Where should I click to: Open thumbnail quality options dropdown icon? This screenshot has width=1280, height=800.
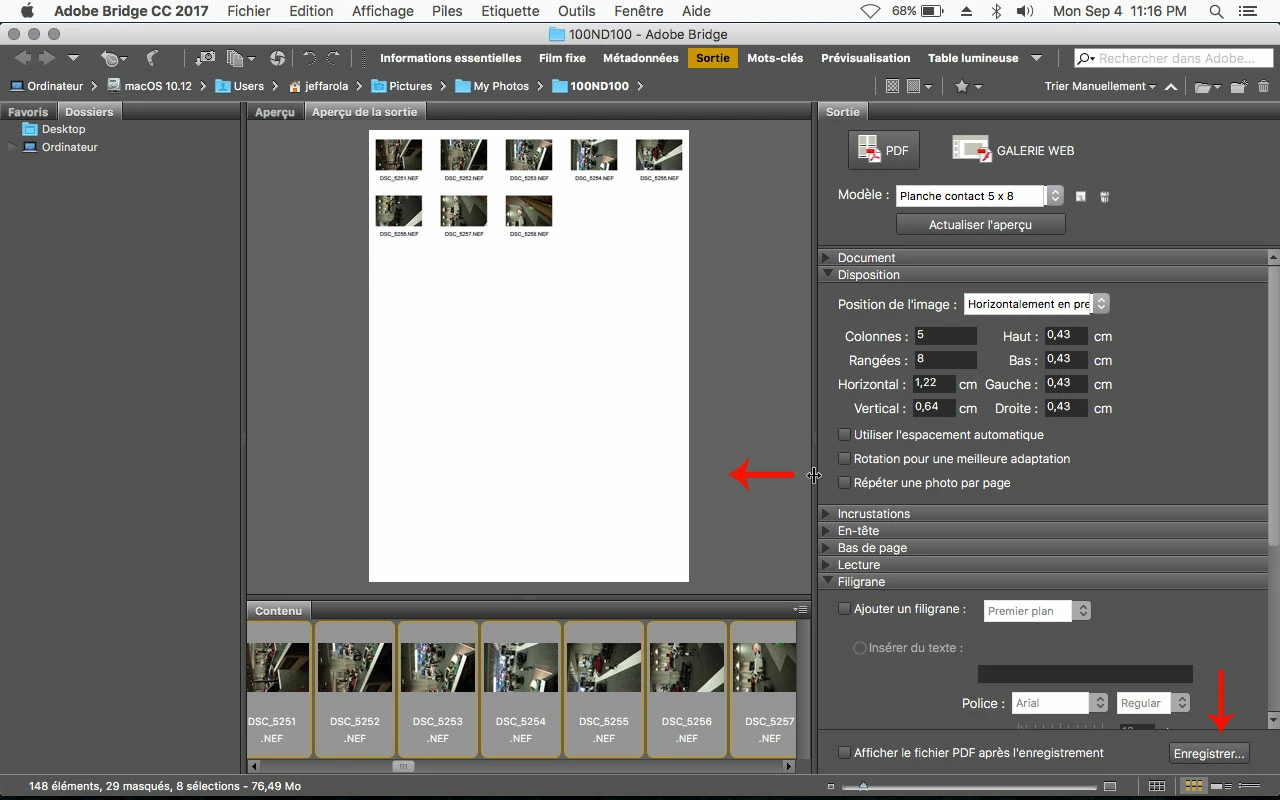tap(919, 86)
